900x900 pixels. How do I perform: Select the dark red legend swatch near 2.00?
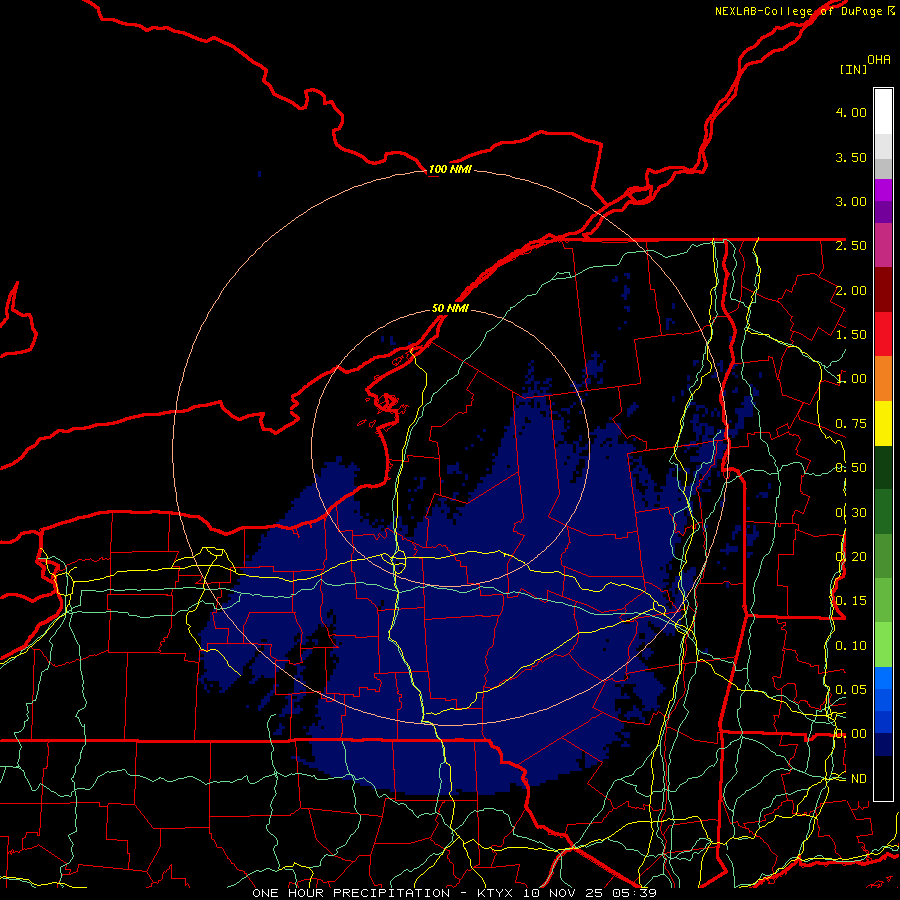pos(883,290)
